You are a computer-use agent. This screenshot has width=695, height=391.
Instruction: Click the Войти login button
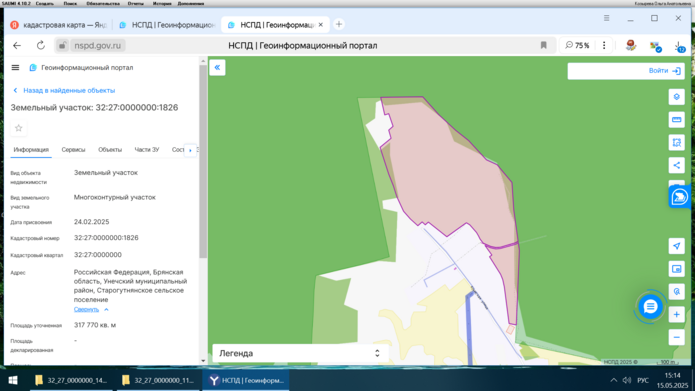[x=664, y=71]
